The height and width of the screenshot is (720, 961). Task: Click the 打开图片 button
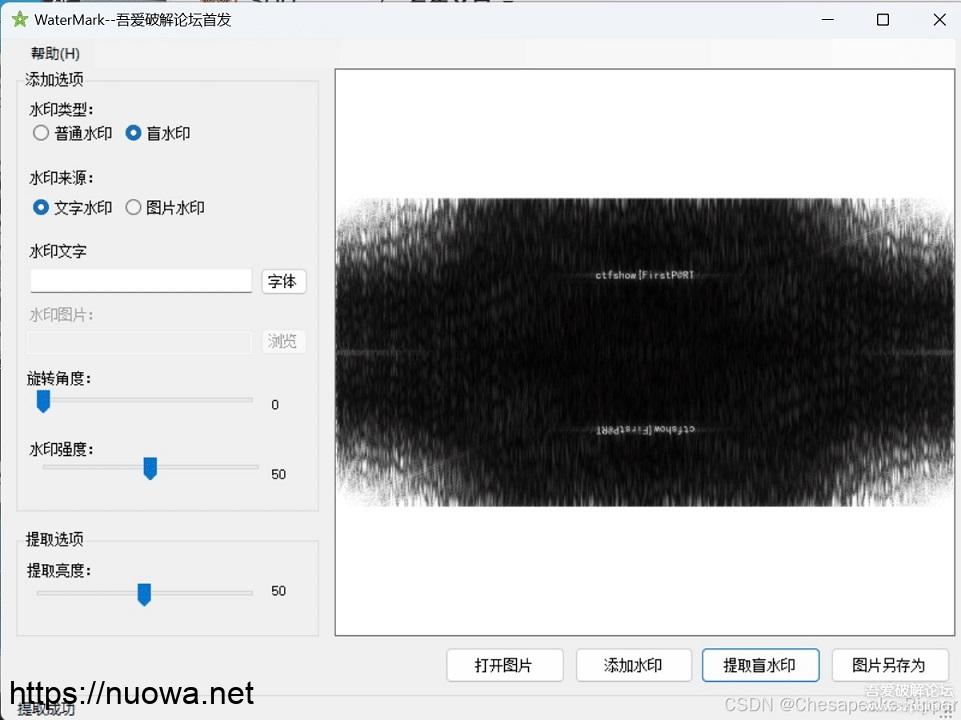504,665
